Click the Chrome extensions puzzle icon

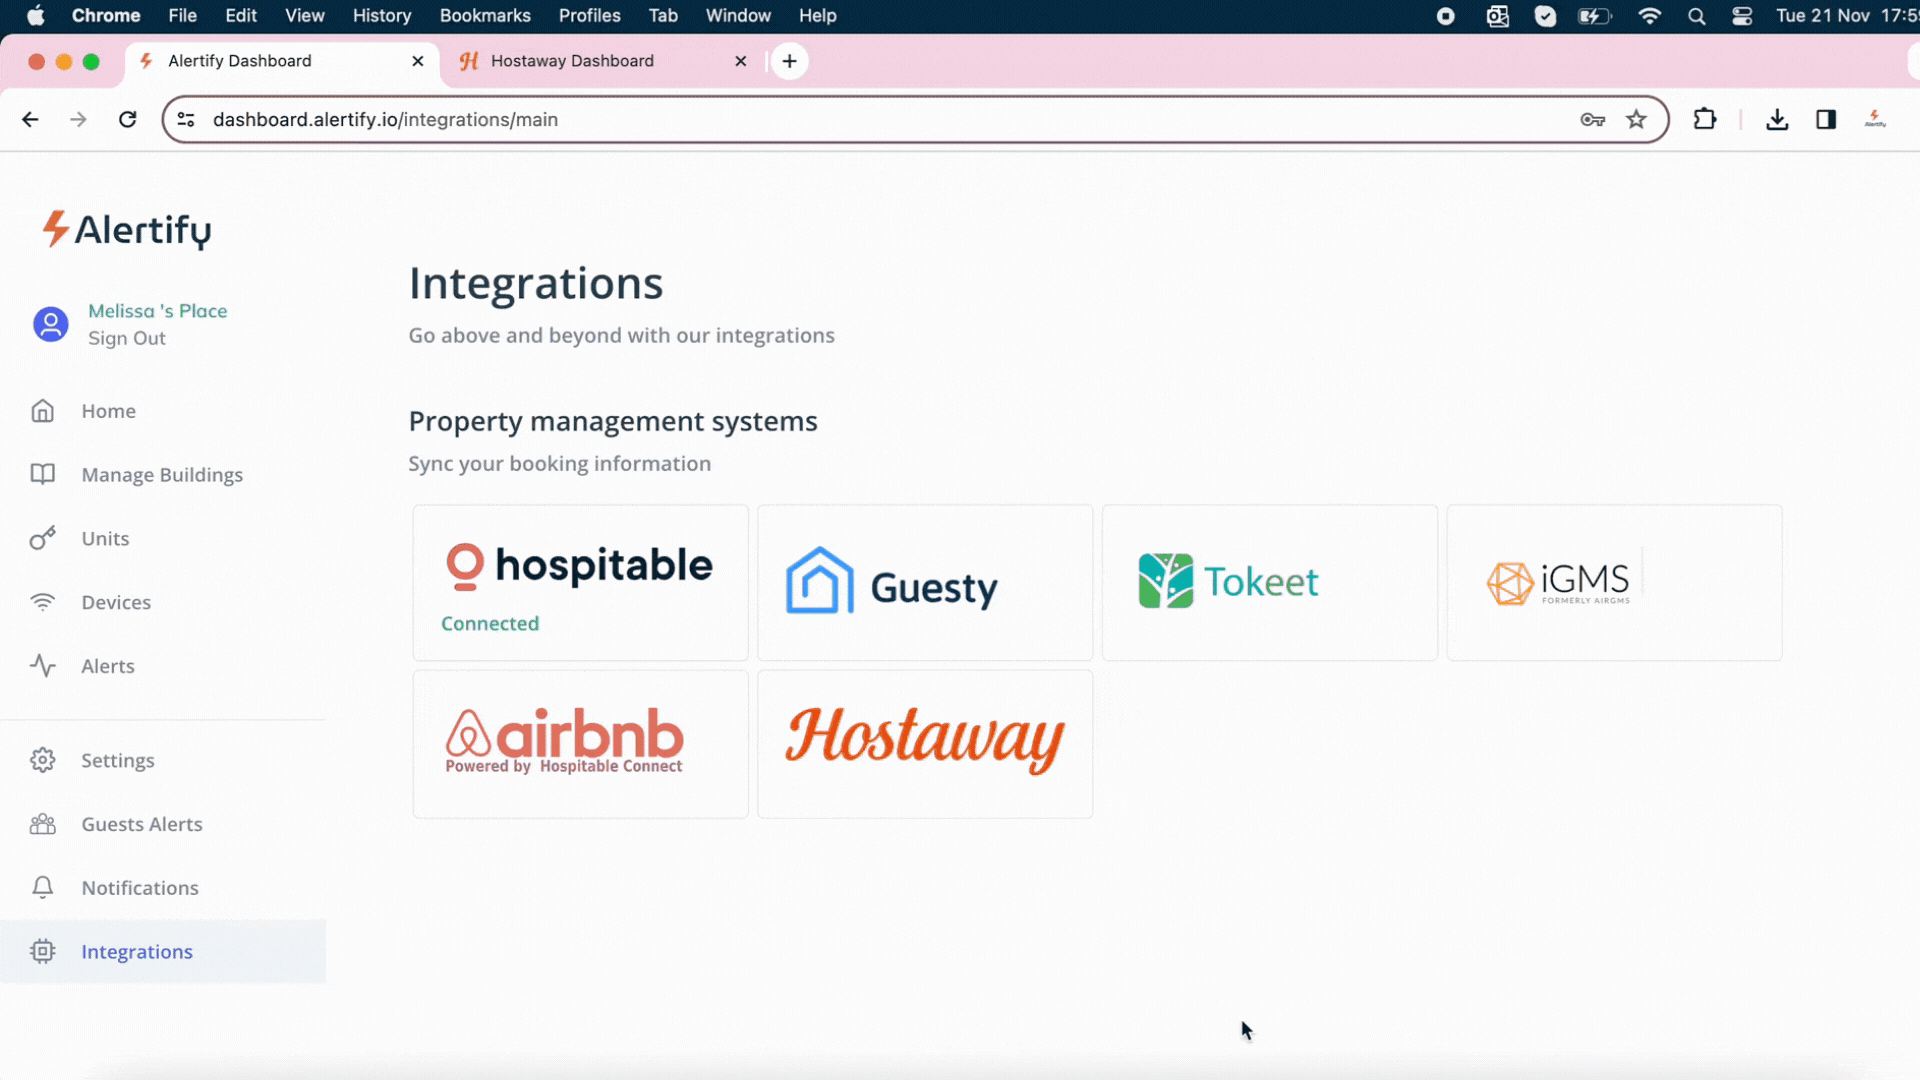point(1705,119)
